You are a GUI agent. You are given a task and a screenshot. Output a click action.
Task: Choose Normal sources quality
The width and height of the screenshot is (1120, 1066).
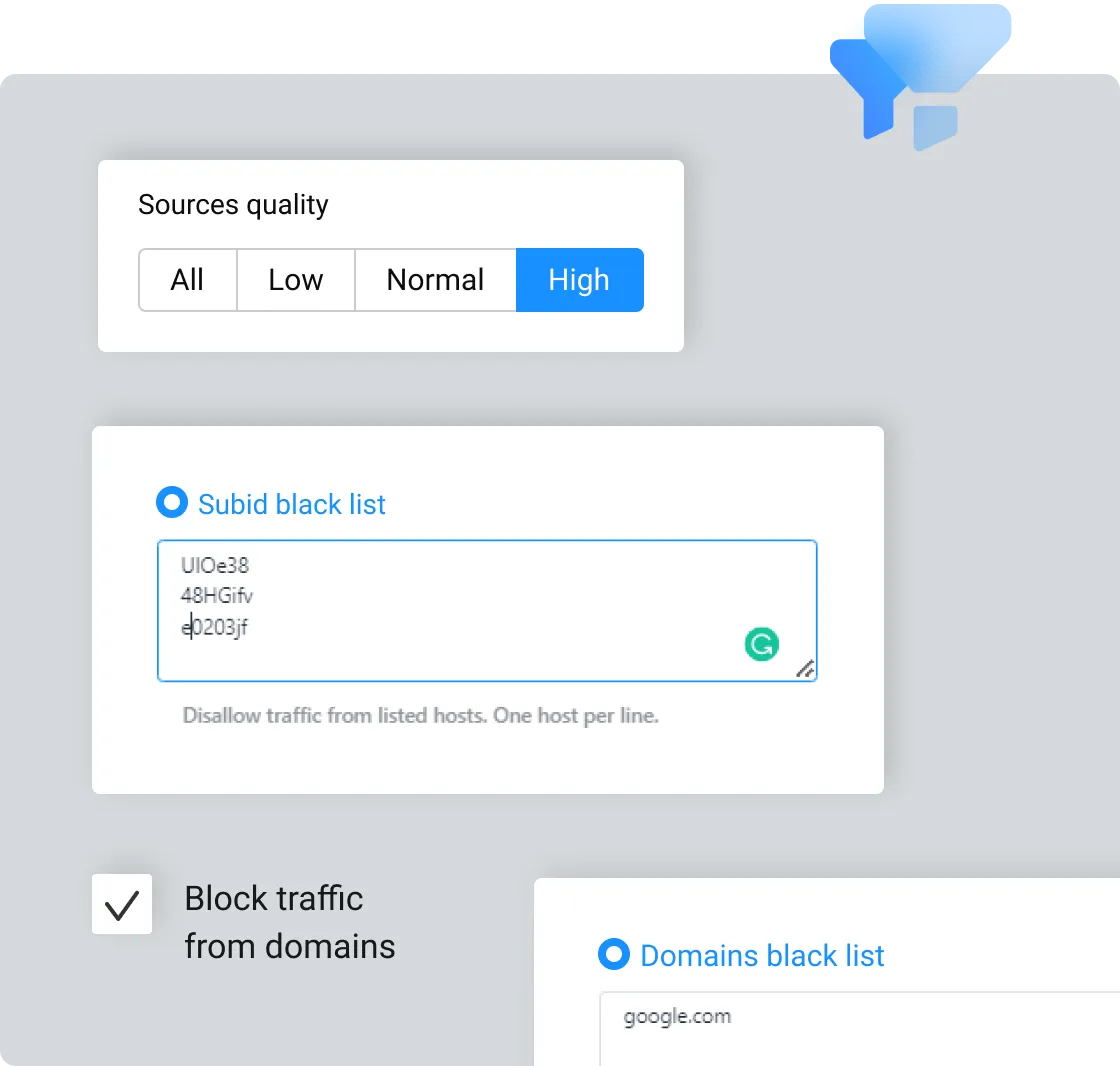pyautogui.click(x=435, y=280)
